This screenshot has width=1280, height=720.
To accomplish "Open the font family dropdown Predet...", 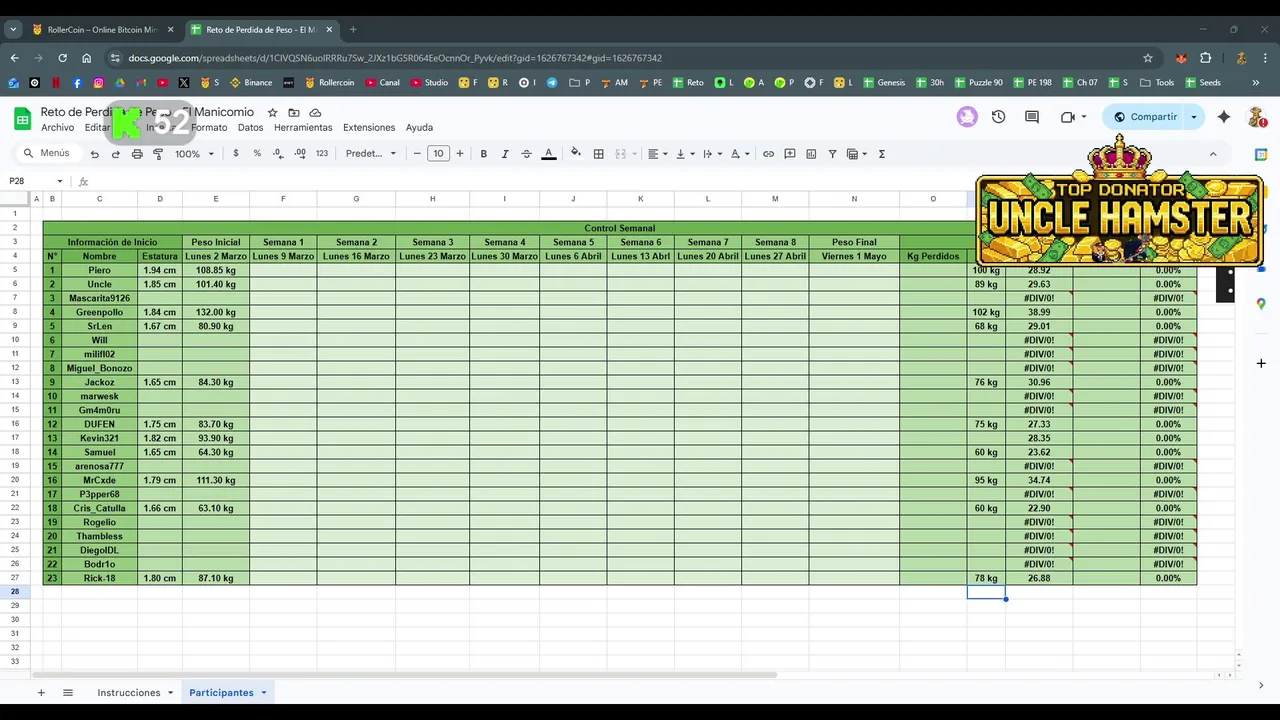I will [371, 154].
